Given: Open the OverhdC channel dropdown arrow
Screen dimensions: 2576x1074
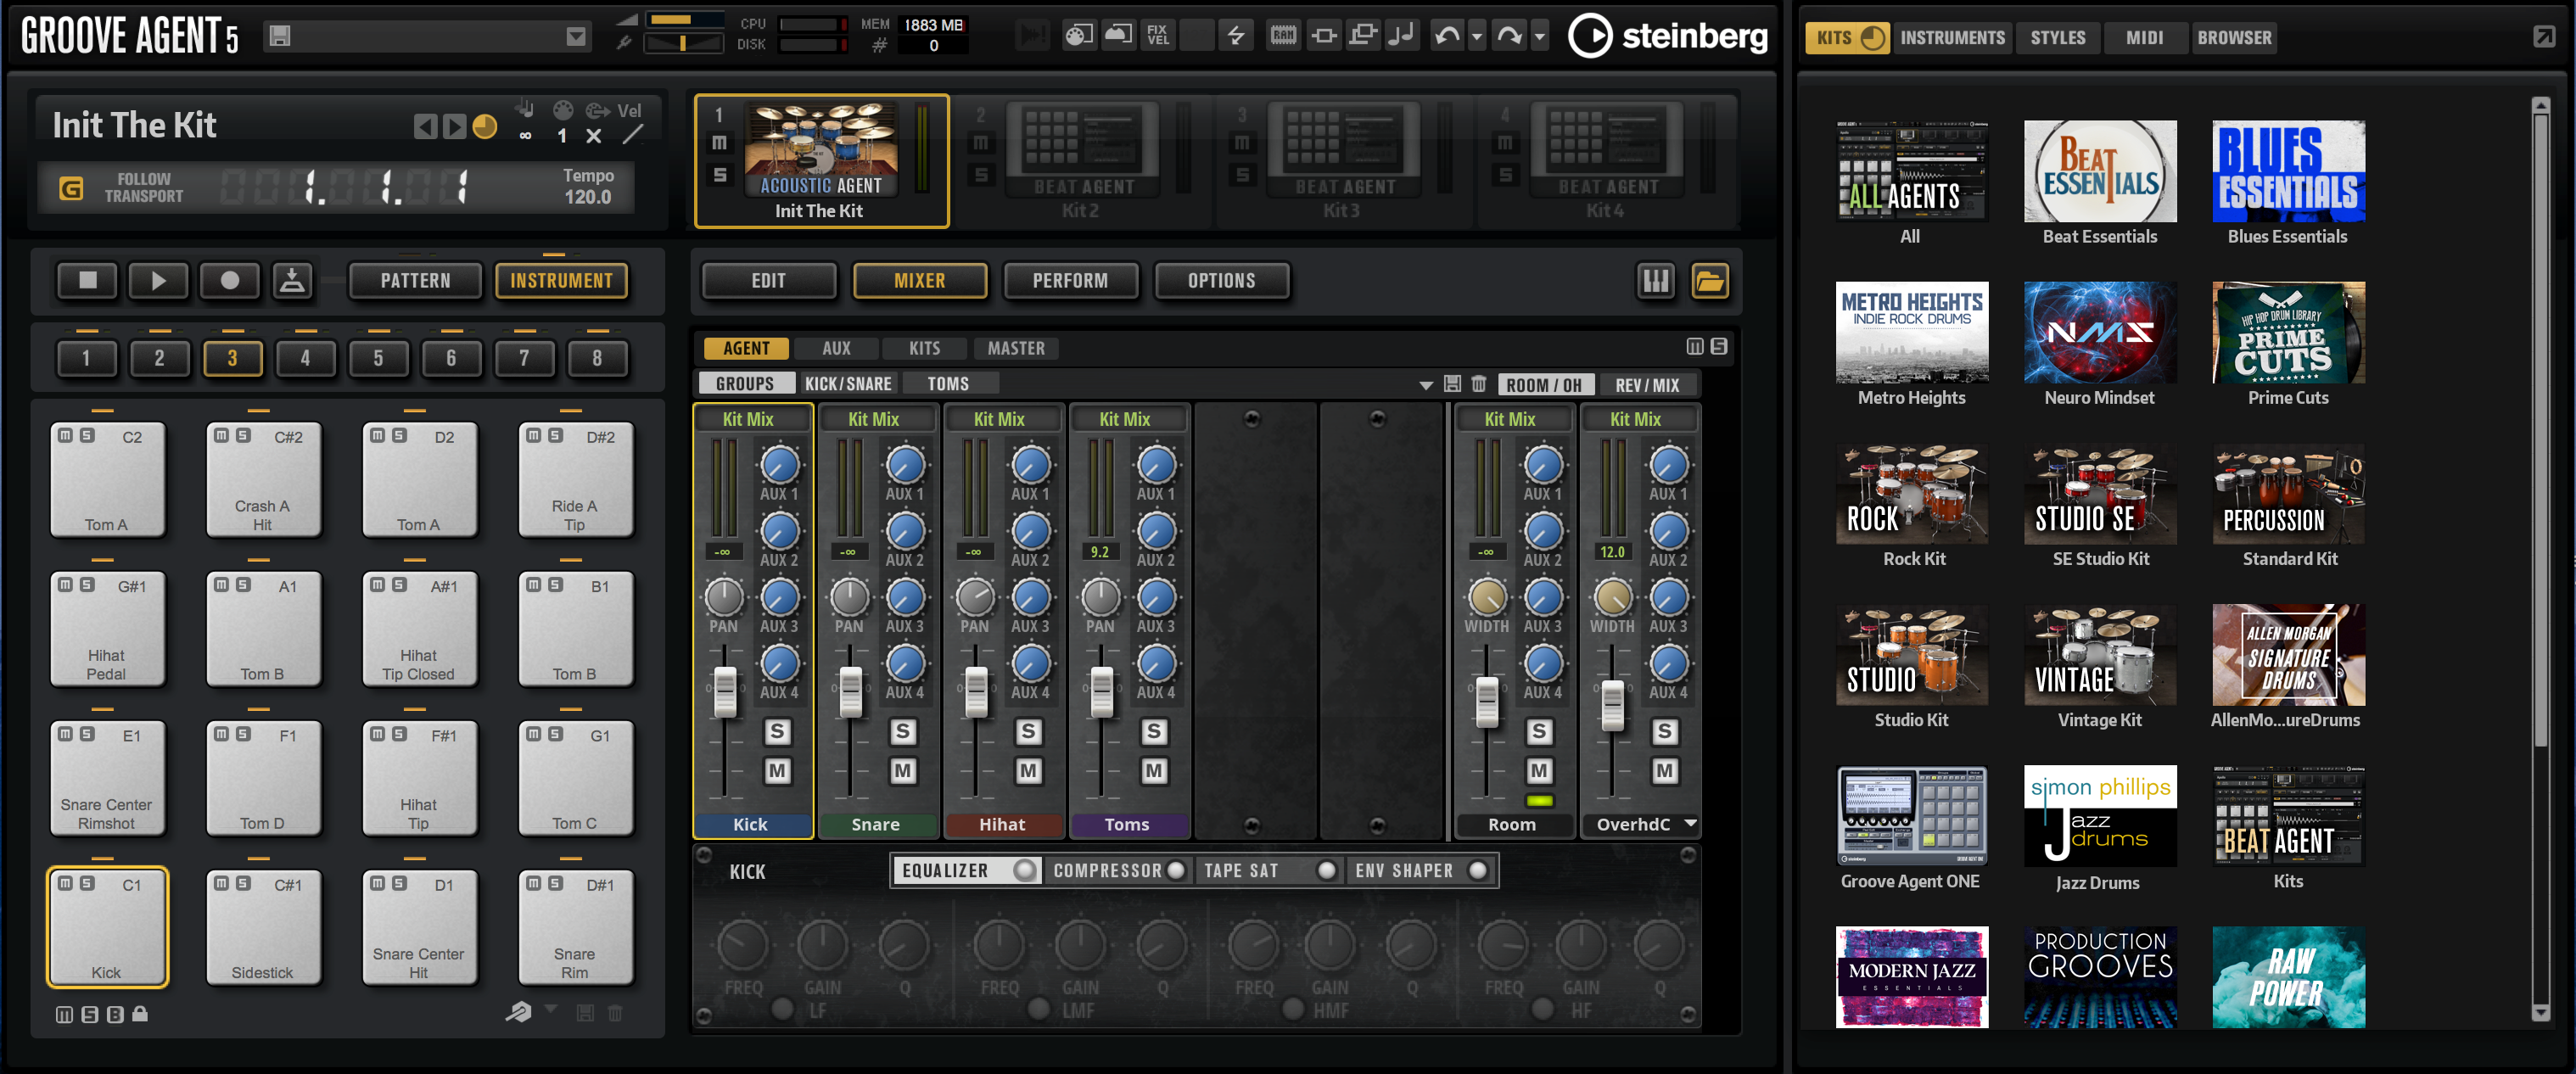Looking at the screenshot, I should coord(1690,823).
